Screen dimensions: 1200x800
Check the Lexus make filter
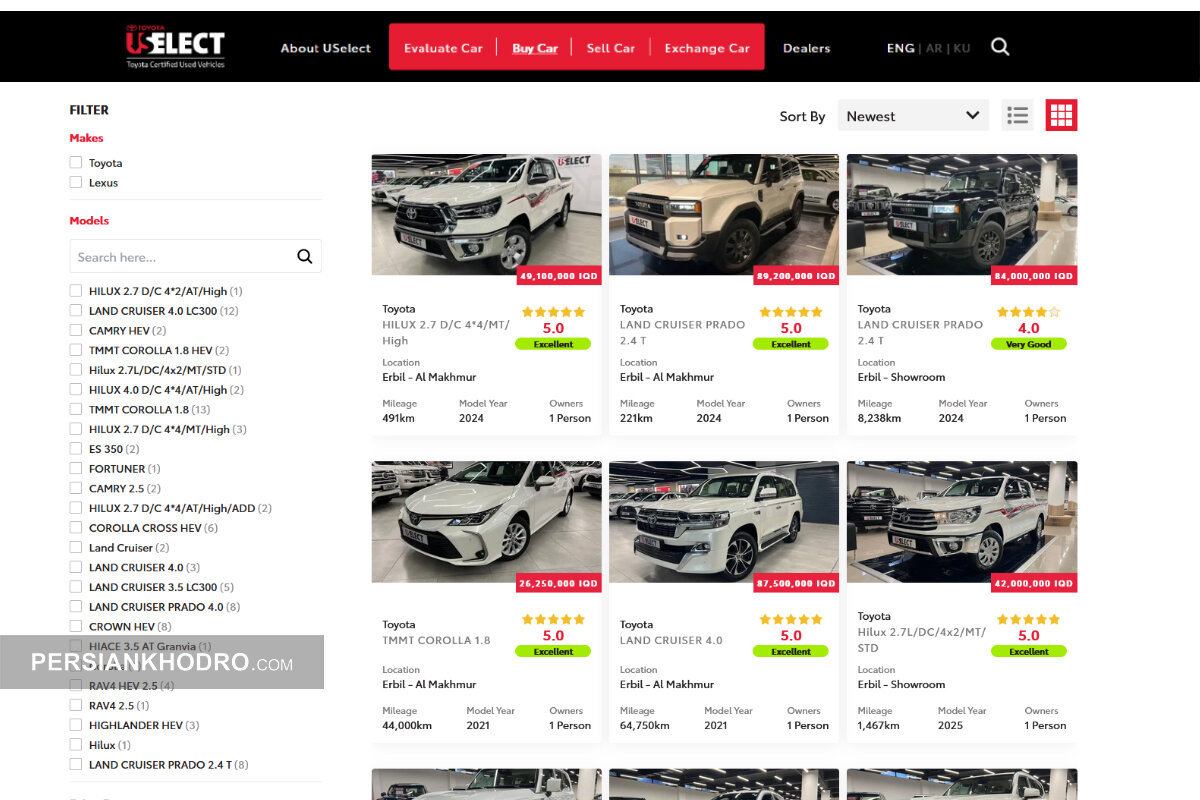pyautogui.click(x=76, y=183)
